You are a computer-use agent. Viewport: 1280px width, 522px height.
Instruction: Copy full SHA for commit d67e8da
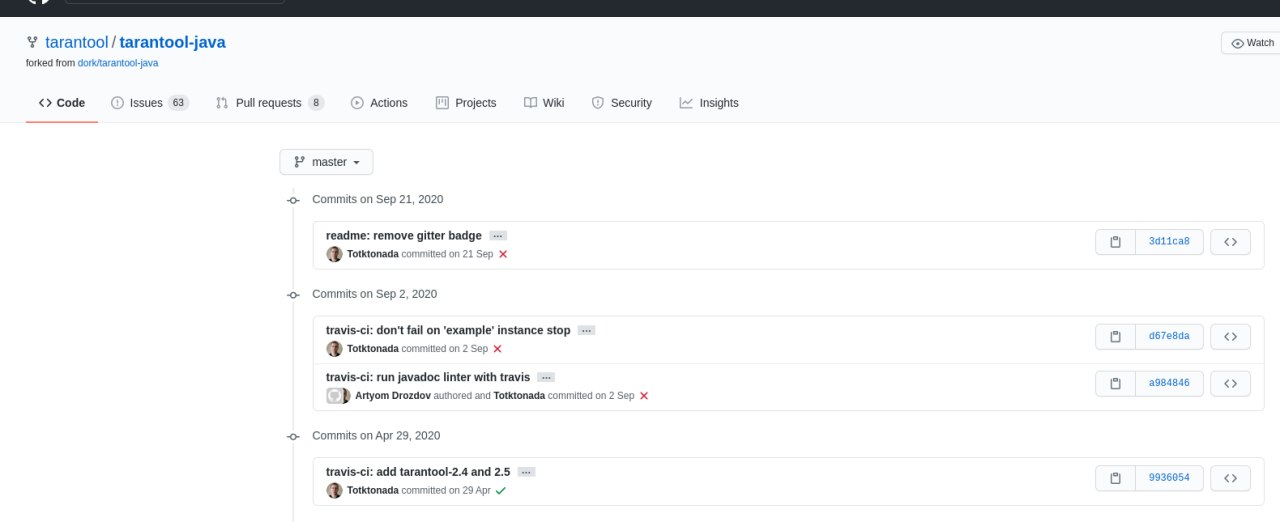[x=1115, y=337]
